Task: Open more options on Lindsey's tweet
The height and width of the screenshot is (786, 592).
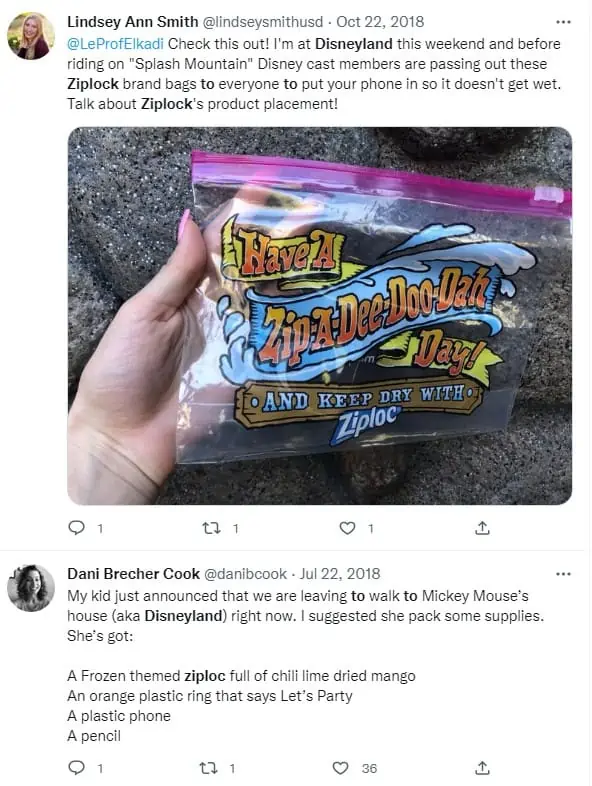Action: tap(563, 22)
